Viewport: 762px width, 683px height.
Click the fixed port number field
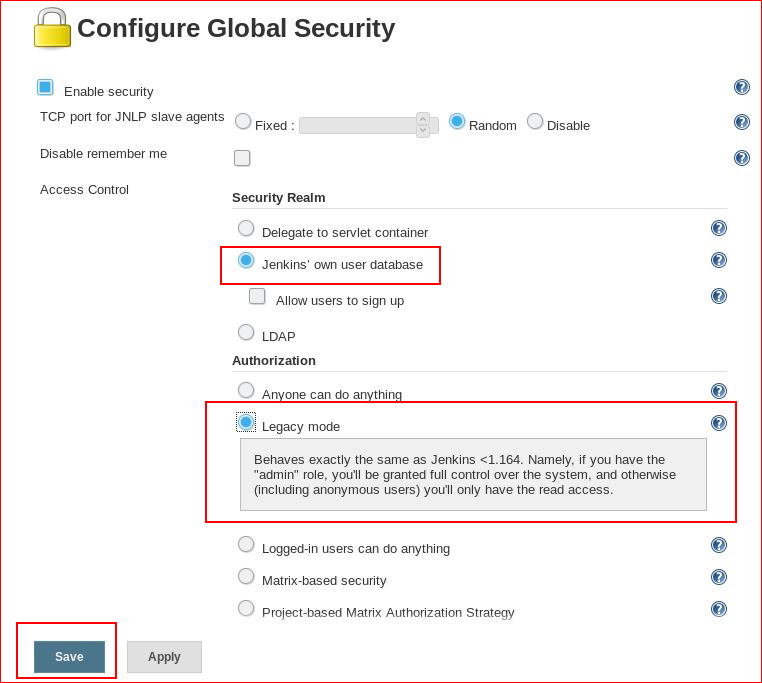click(x=358, y=125)
